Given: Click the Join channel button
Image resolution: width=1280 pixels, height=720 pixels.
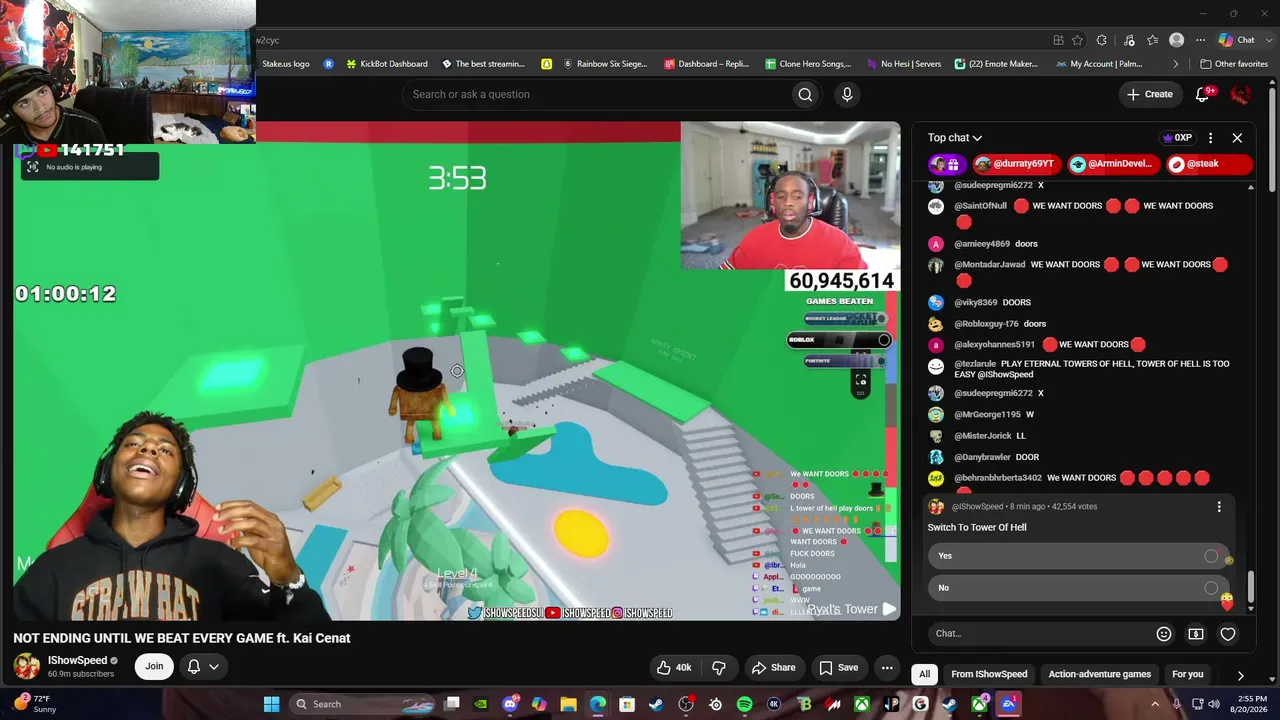Looking at the screenshot, I should (x=154, y=666).
